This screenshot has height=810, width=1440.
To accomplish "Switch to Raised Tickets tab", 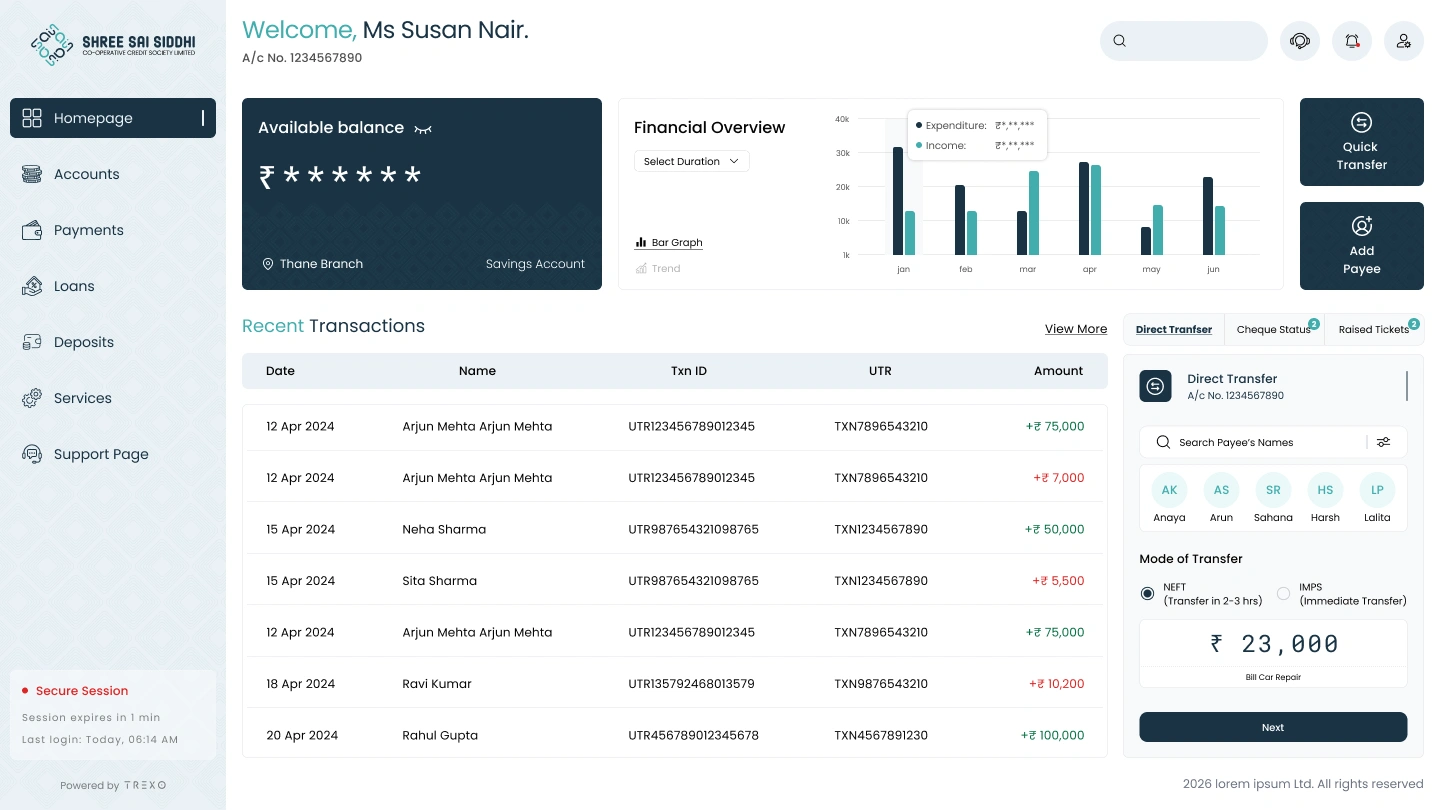I will (x=1374, y=329).
